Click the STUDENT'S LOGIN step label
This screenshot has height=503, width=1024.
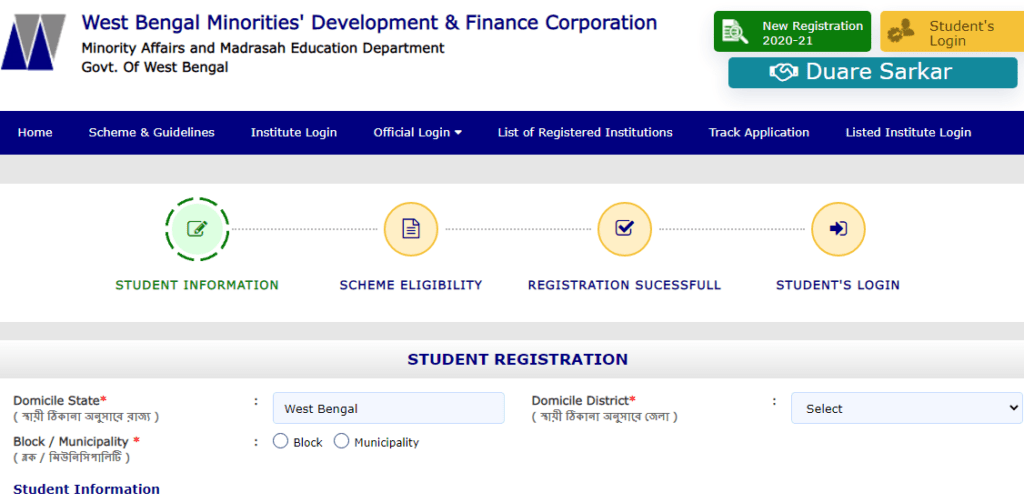point(838,285)
